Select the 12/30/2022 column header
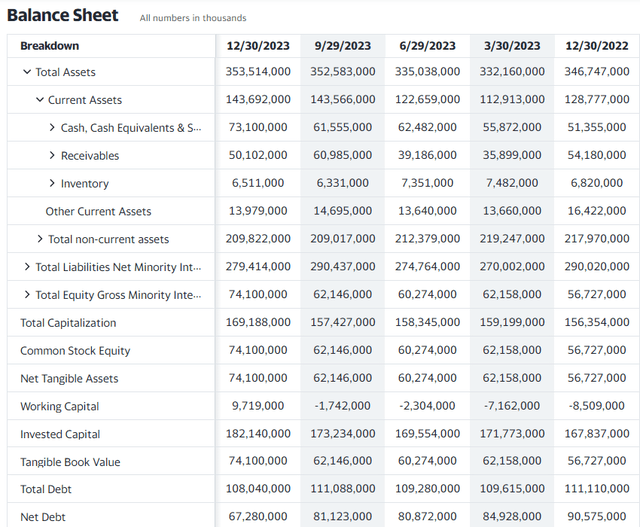Viewport: 640px width, 527px height. (x=597, y=46)
